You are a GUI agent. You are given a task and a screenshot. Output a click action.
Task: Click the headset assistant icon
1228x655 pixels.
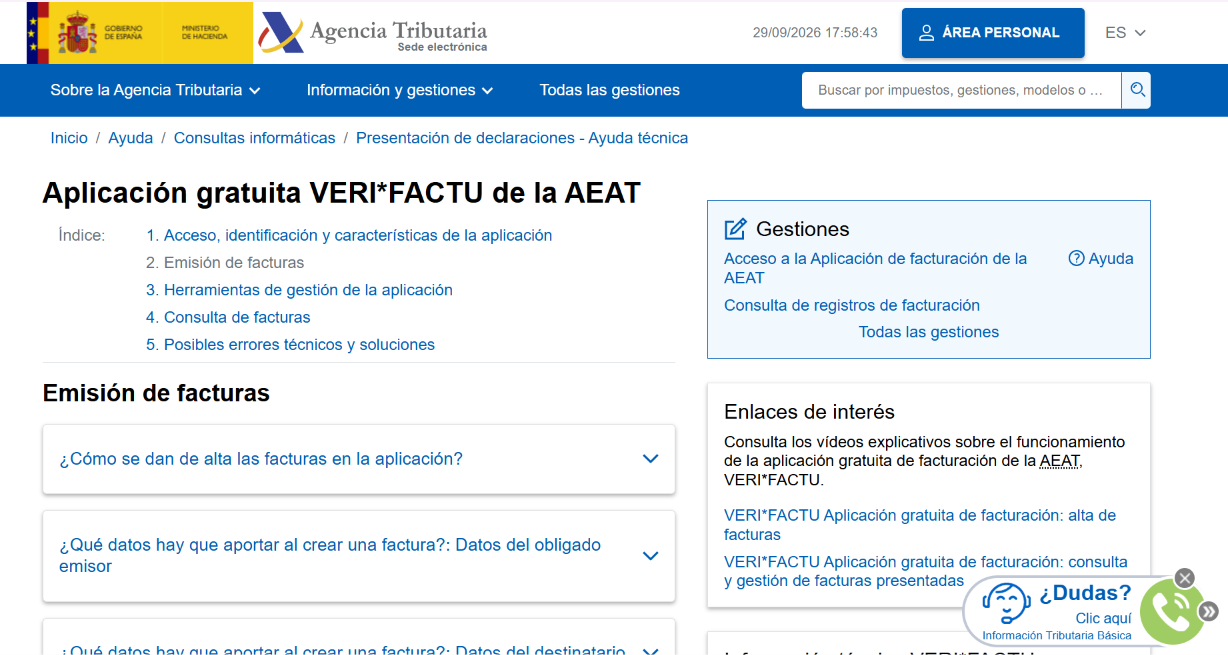point(1006,603)
